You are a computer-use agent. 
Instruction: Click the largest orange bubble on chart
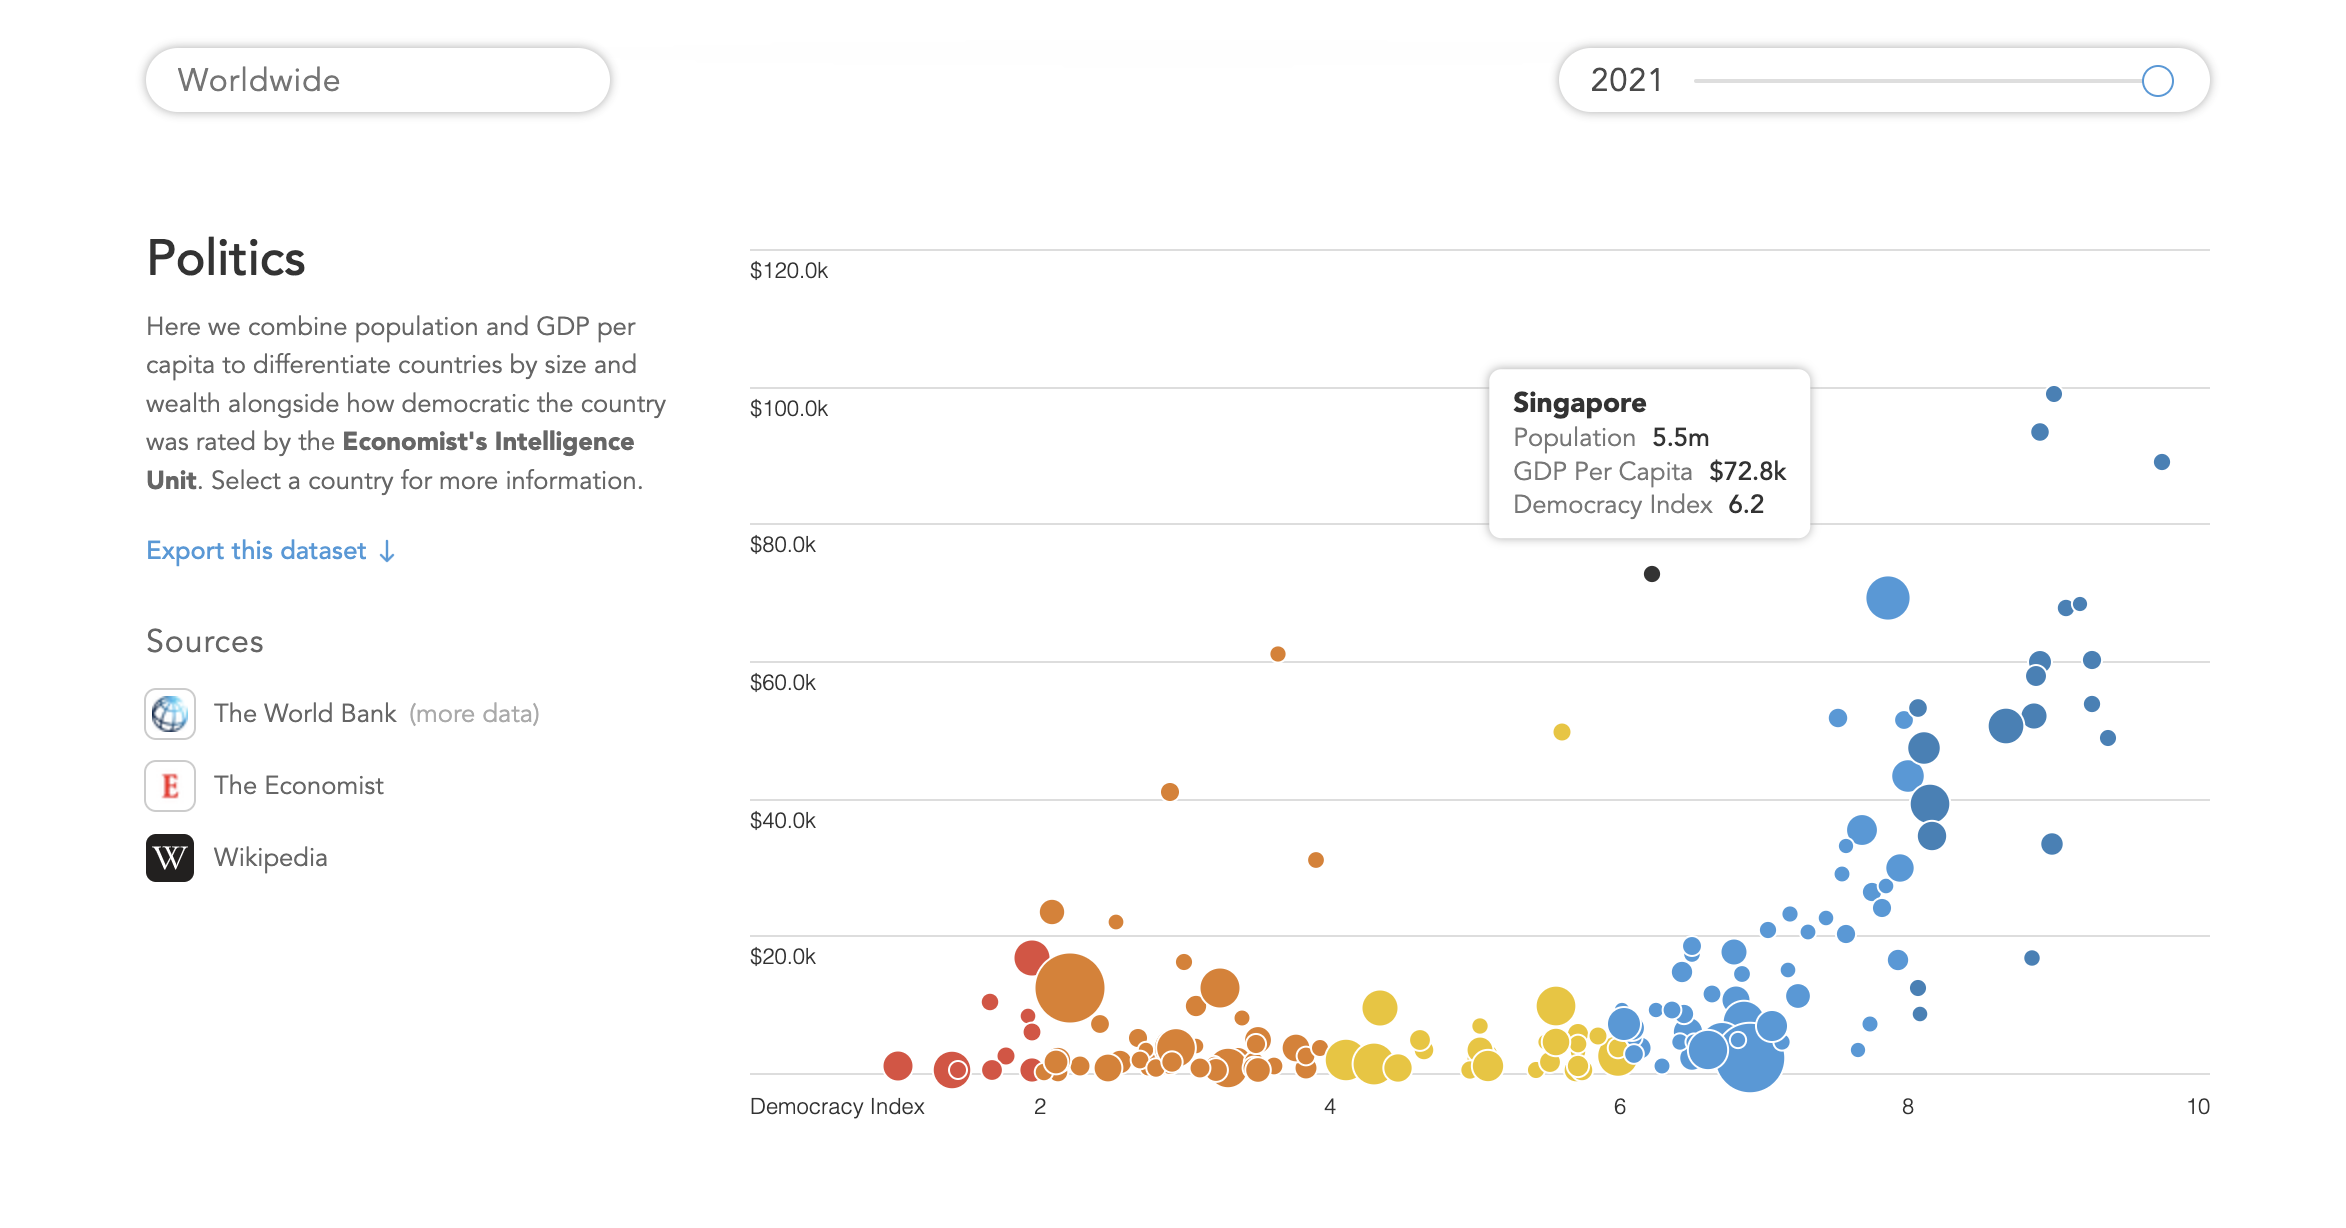pyautogui.click(x=1069, y=988)
